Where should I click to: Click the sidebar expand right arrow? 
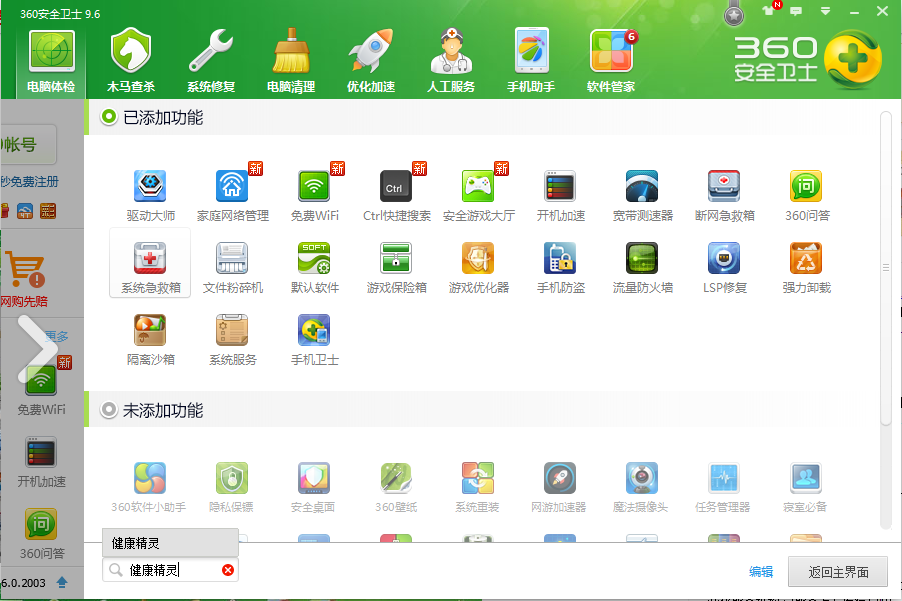click(x=36, y=349)
